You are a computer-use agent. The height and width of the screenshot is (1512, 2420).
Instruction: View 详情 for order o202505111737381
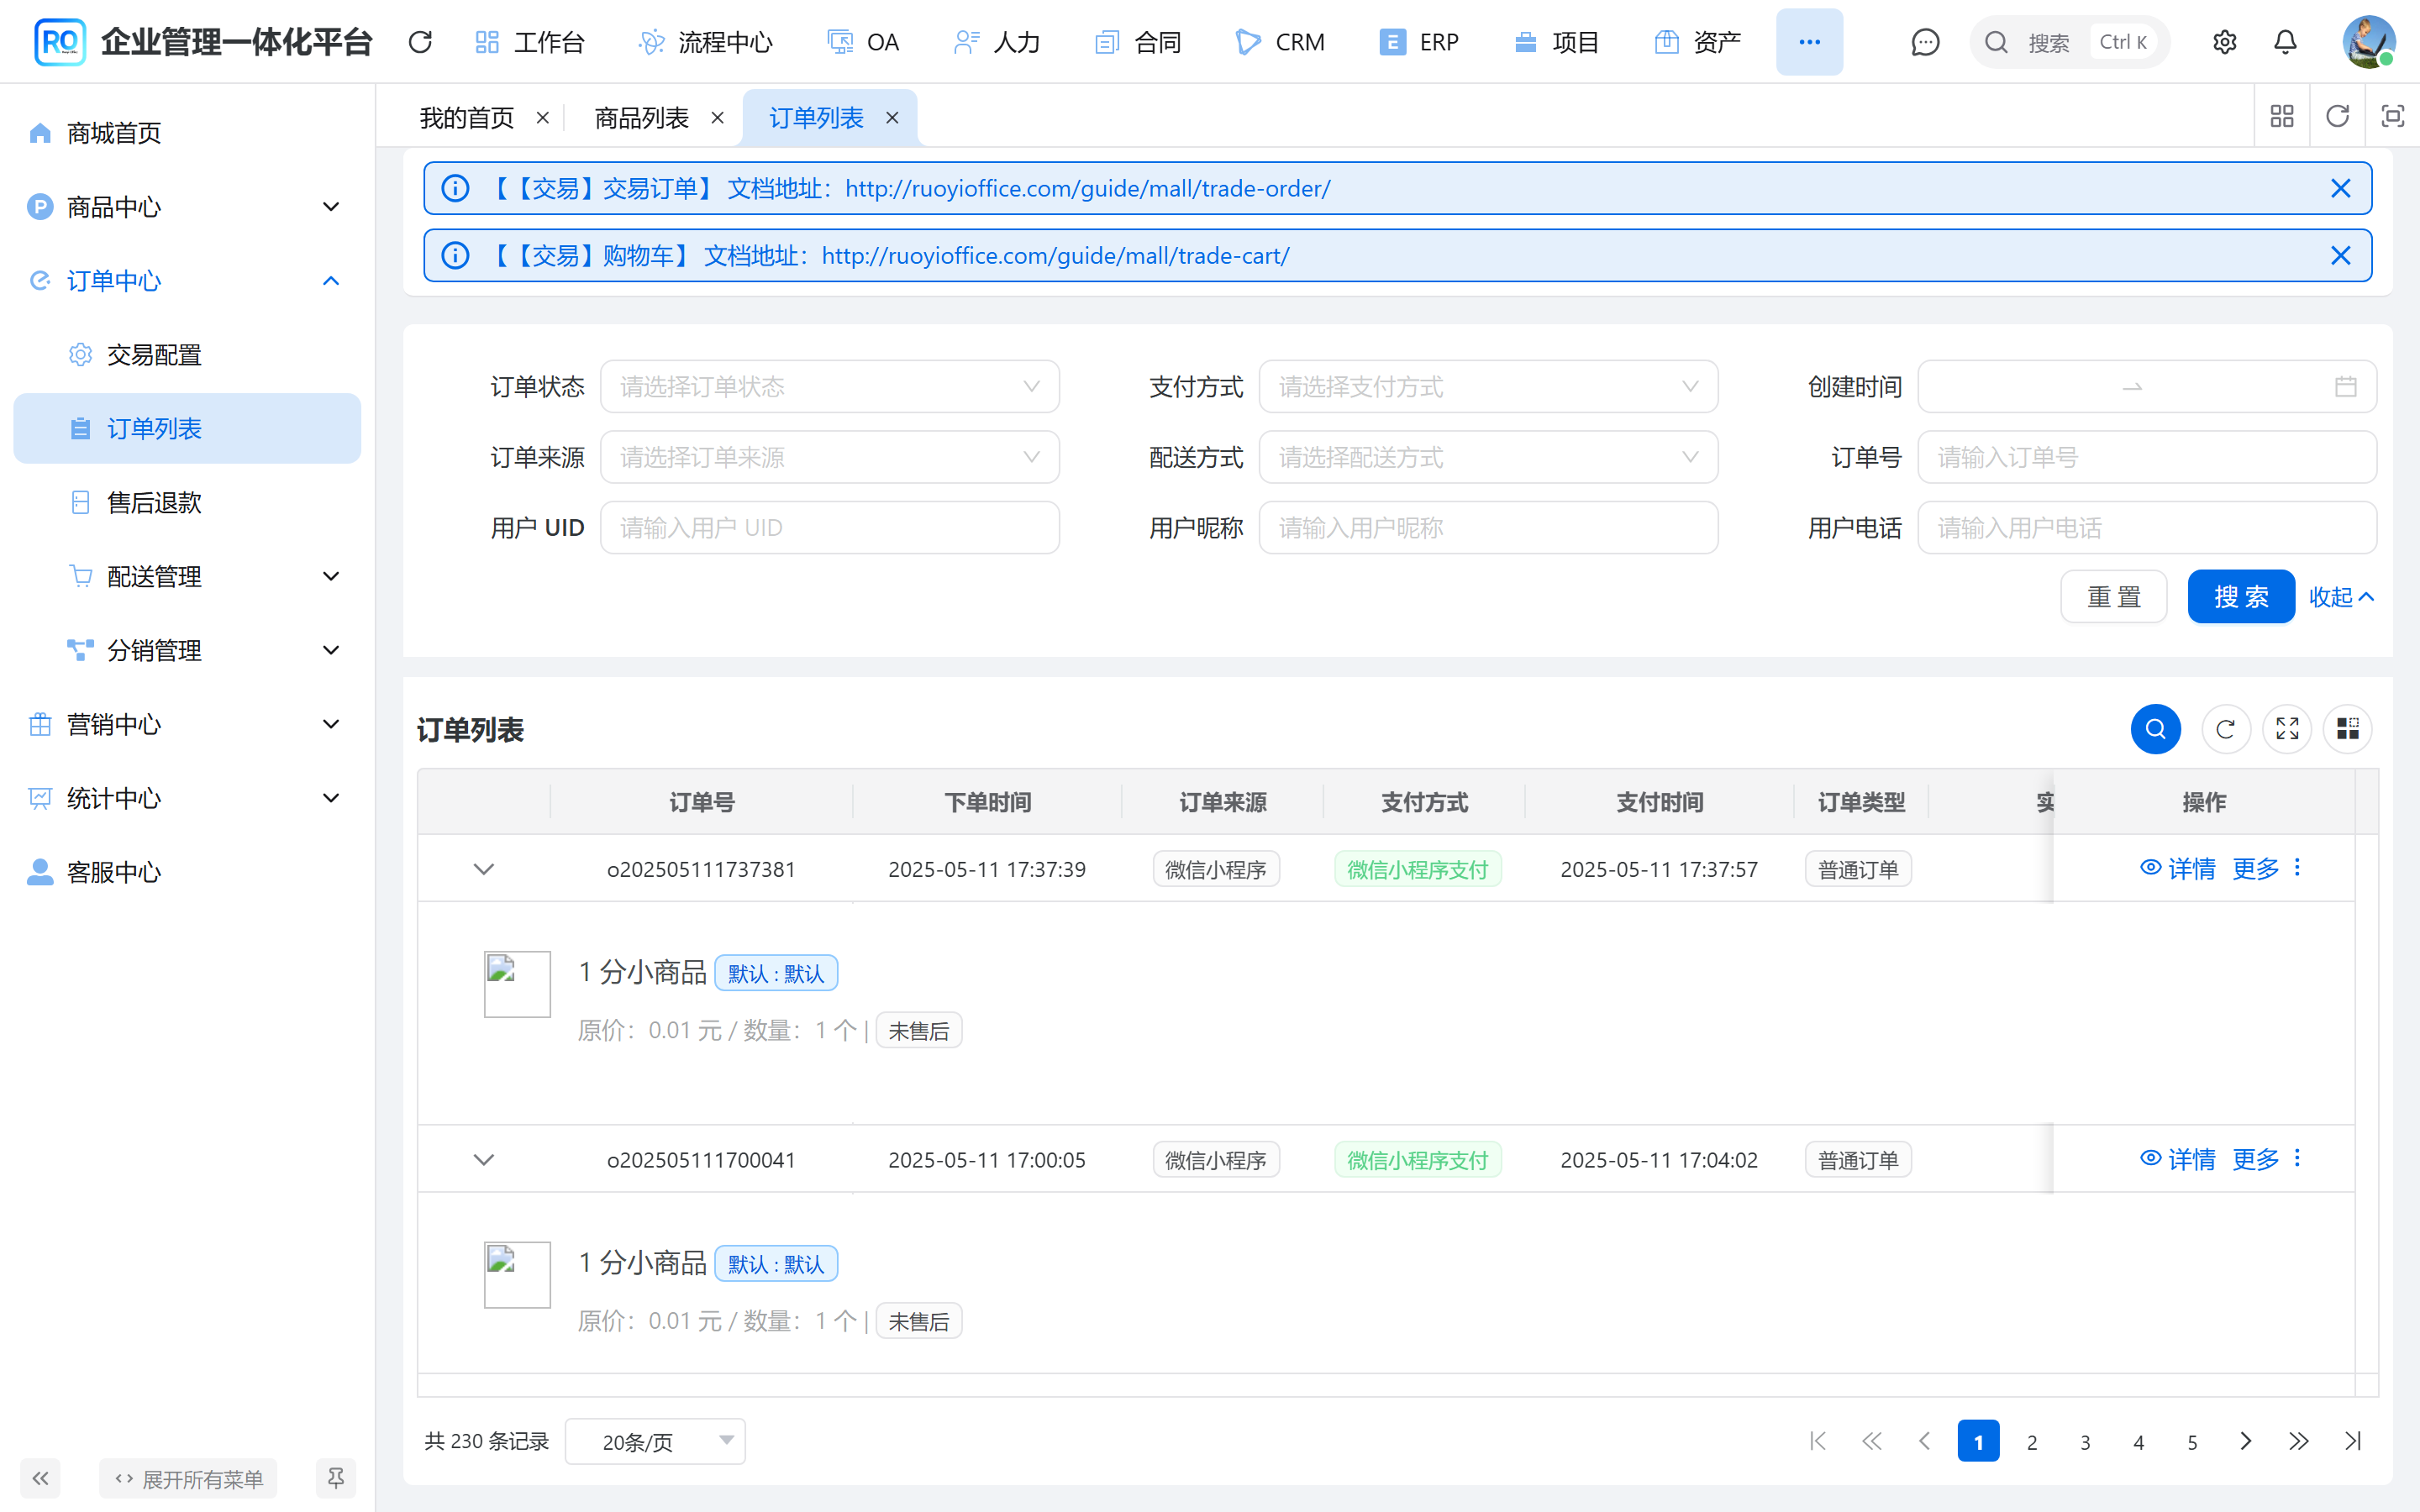(x=2178, y=868)
